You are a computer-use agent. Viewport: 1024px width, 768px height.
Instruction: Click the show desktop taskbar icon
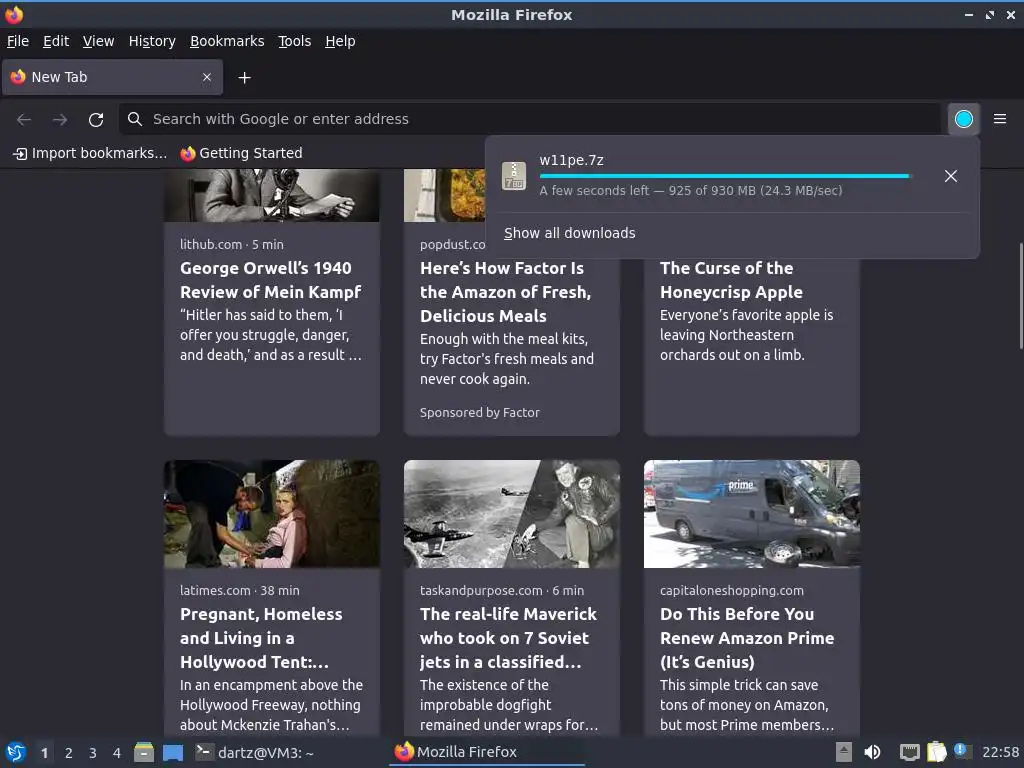172,752
